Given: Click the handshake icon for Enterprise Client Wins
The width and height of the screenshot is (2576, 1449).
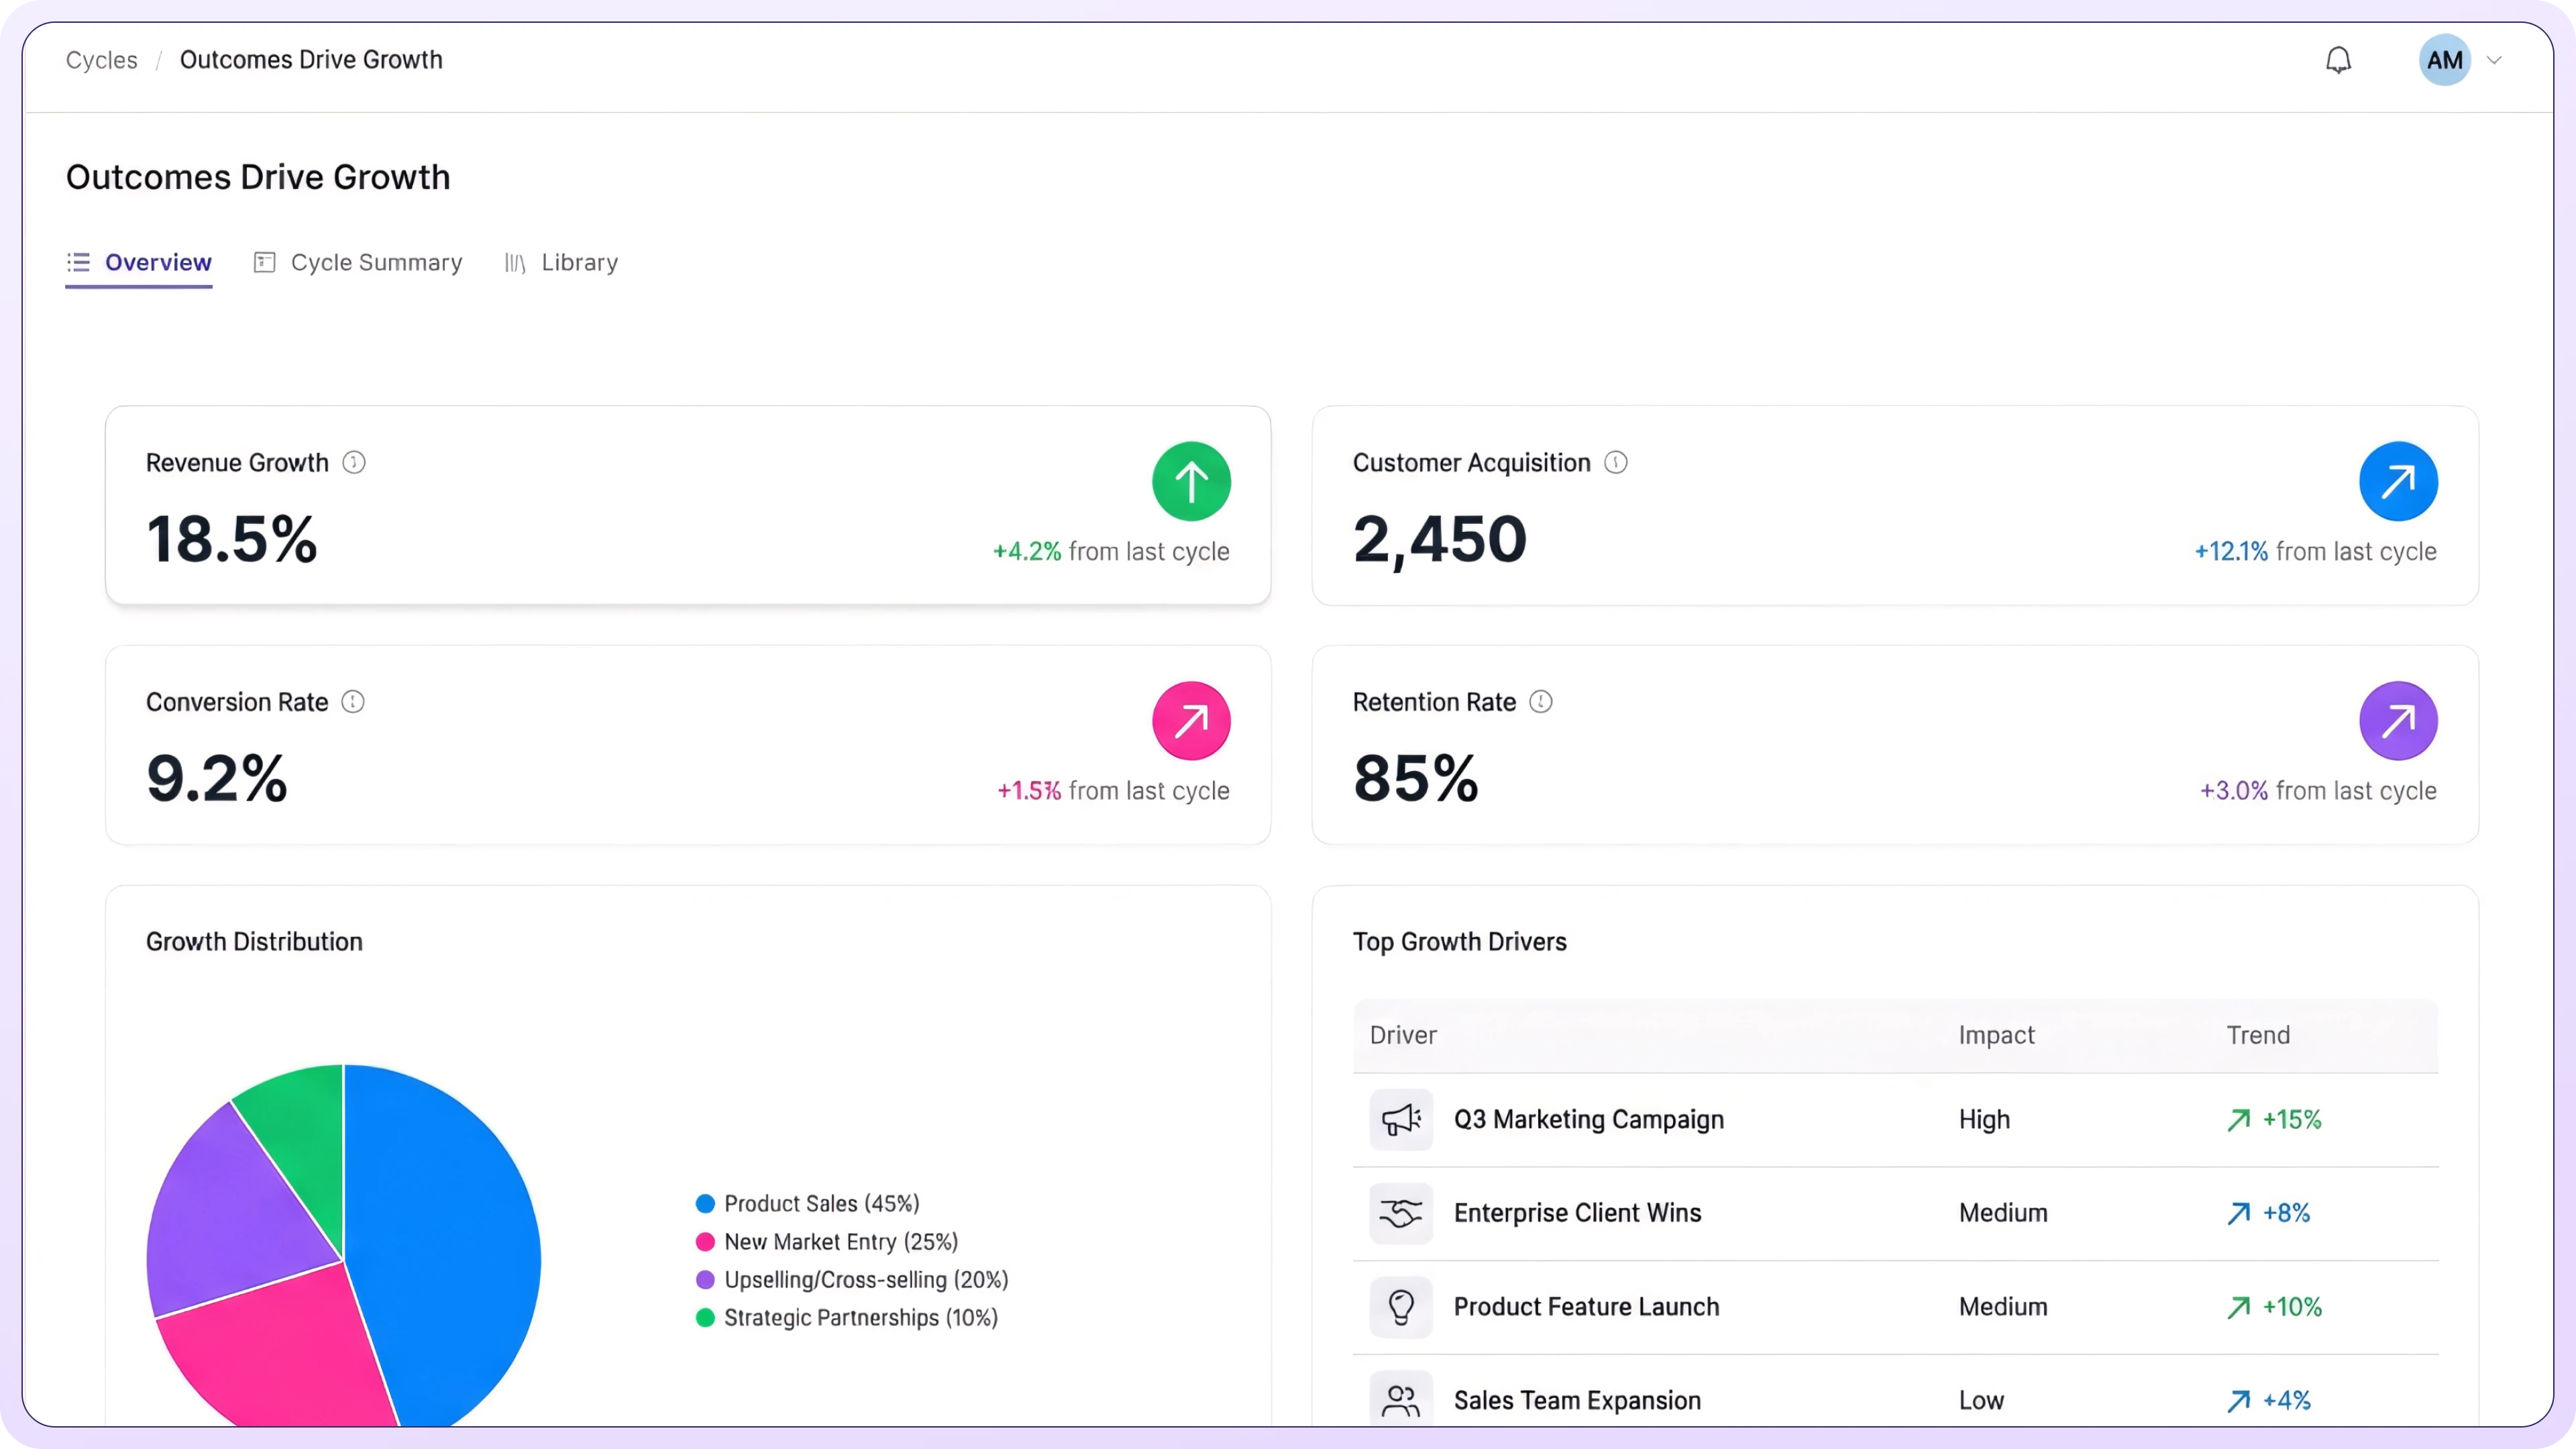Looking at the screenshot, I should [1401, 1213].
